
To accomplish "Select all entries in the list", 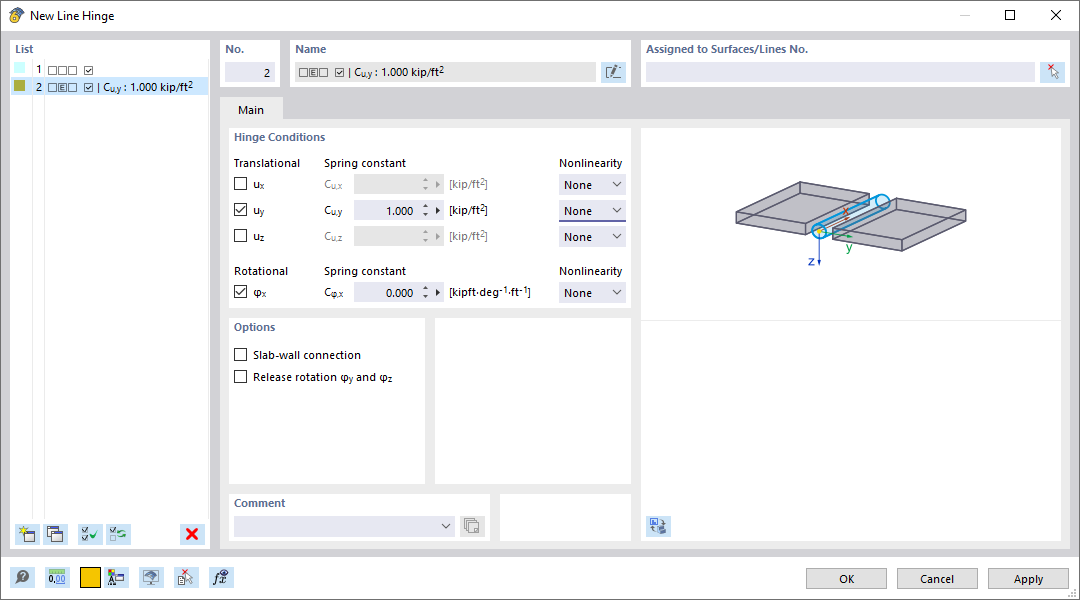I will point(89,533).
